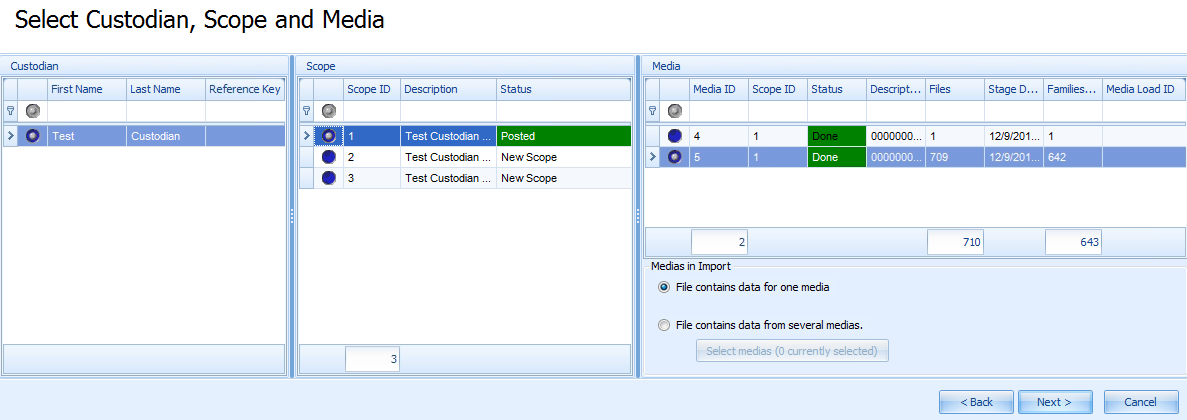Click the 'New Scope' status of scope 2

pyautogui.click(x=563, y=157)
